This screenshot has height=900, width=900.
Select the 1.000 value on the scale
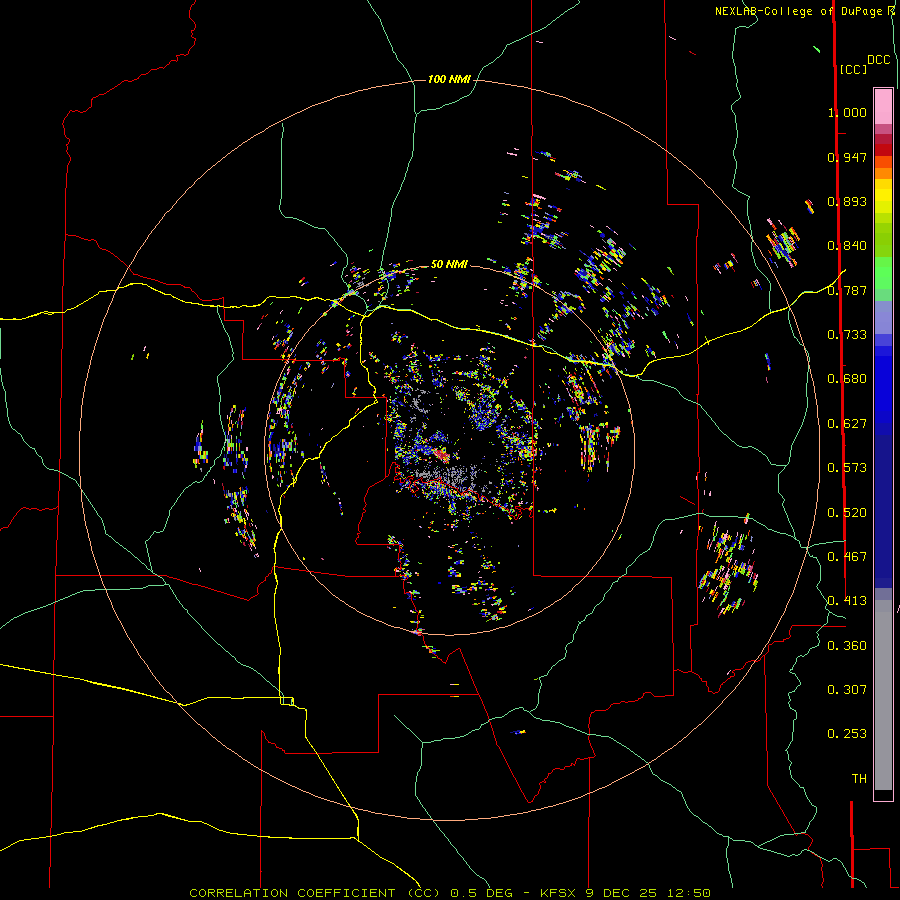click(x=847, y=112)
